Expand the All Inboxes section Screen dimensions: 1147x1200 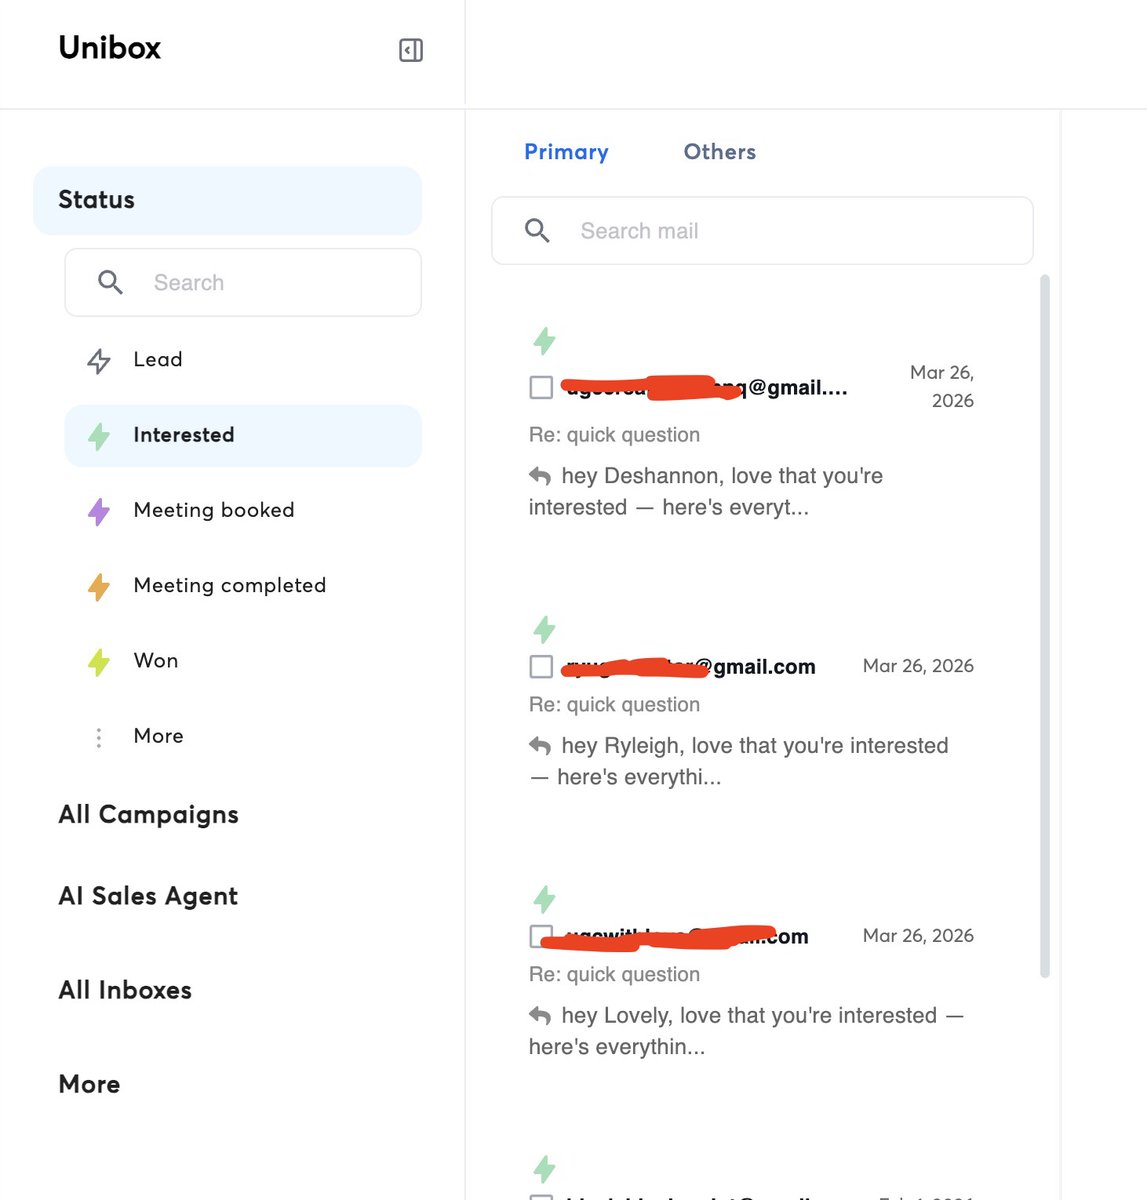[125, 990]
